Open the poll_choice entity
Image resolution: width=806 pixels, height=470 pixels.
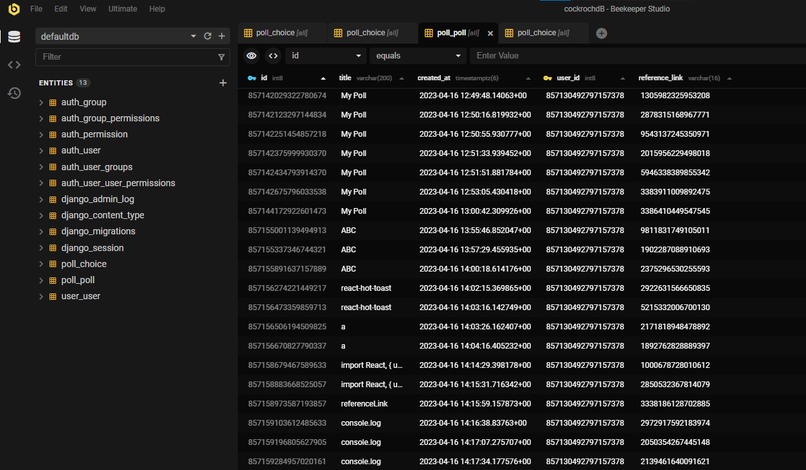point(84,264)
